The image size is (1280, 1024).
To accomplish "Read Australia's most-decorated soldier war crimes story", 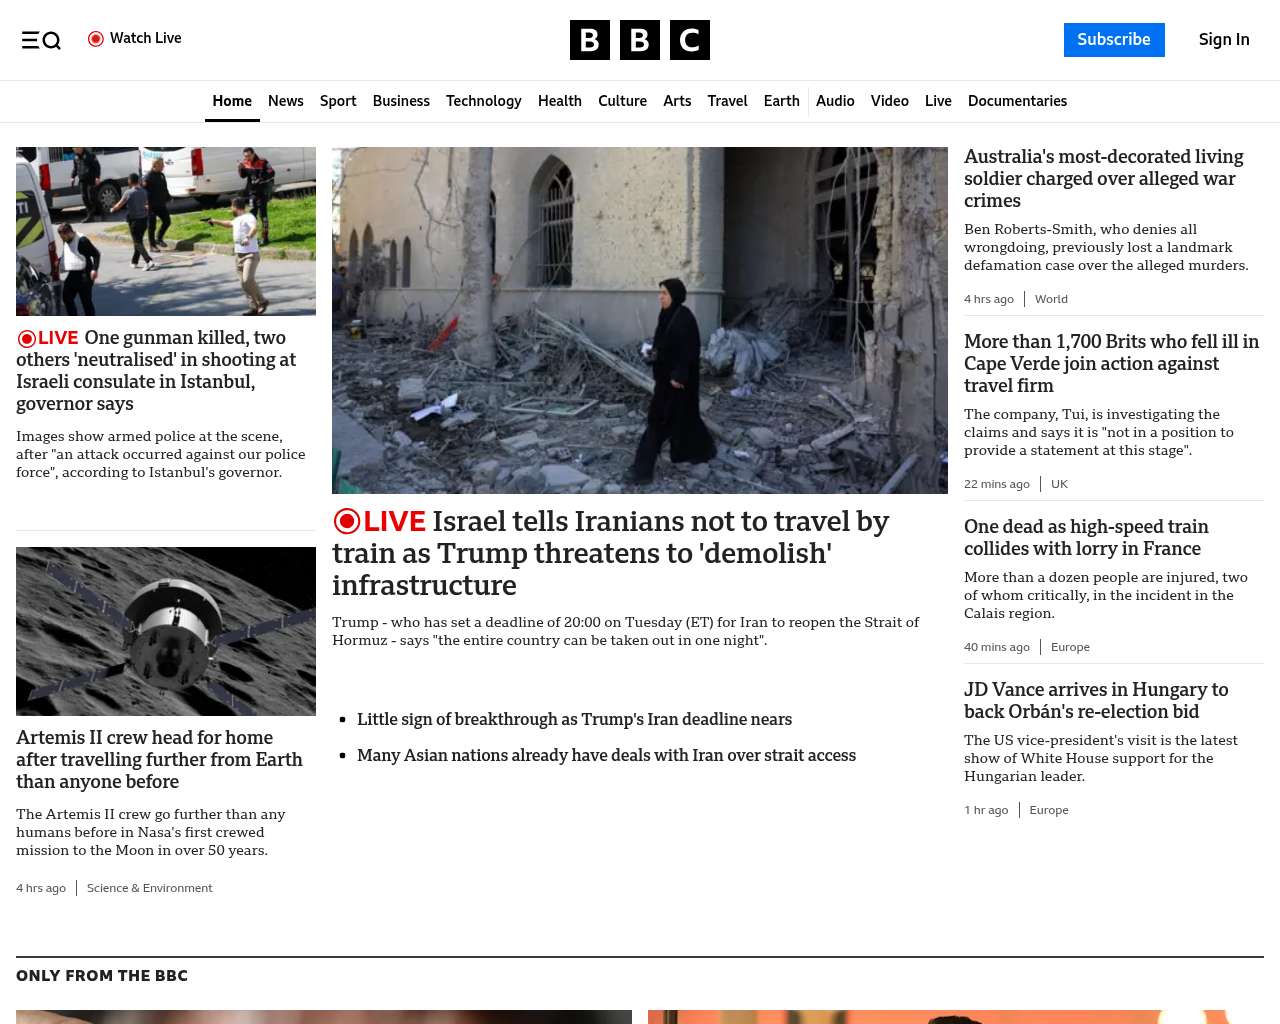I will click(1103, 179).
